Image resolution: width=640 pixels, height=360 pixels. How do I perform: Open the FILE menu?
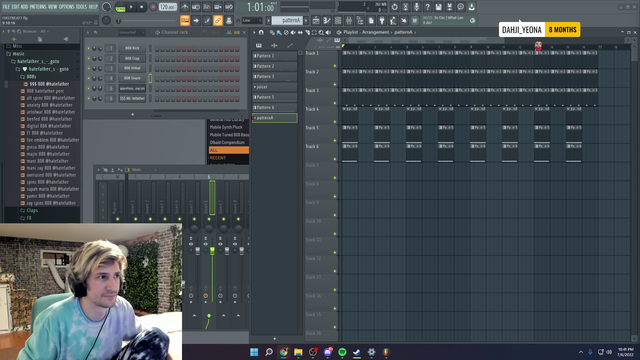tap(6, 7)
